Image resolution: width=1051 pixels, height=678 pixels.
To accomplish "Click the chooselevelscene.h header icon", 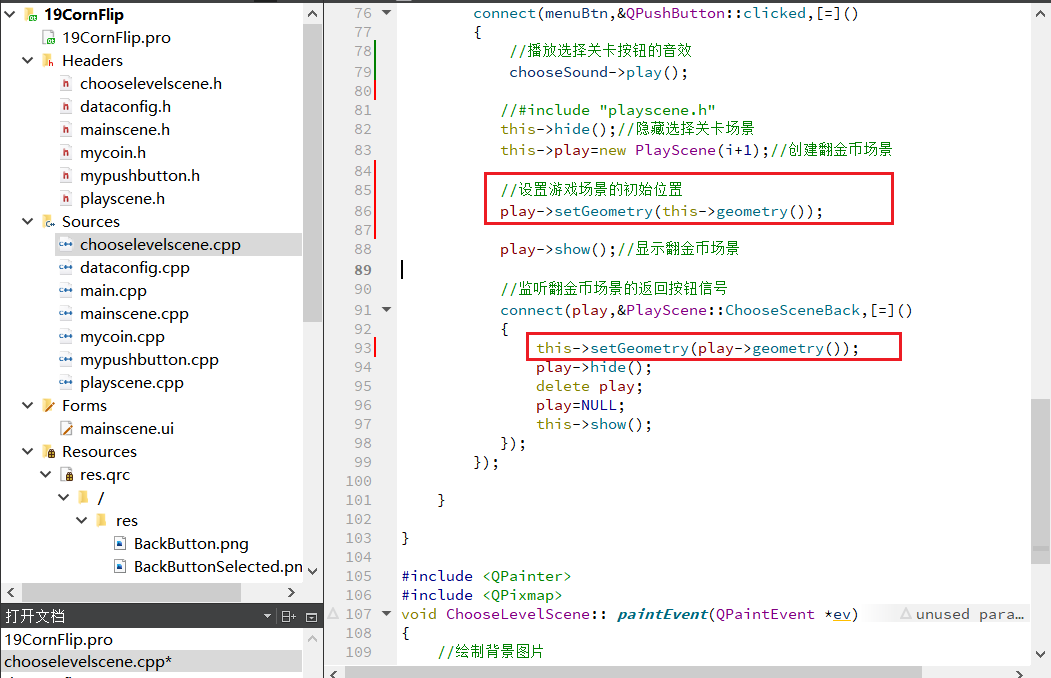I will (66, 84).
